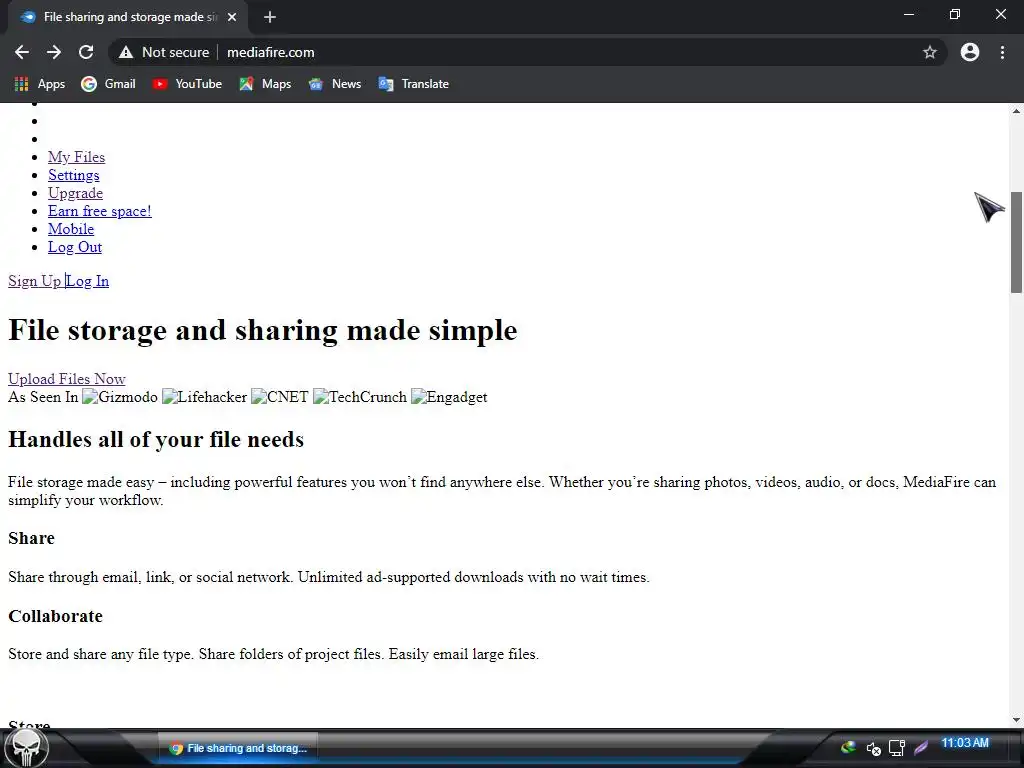Click the leftmost colorful tray icon

point(848,746)
